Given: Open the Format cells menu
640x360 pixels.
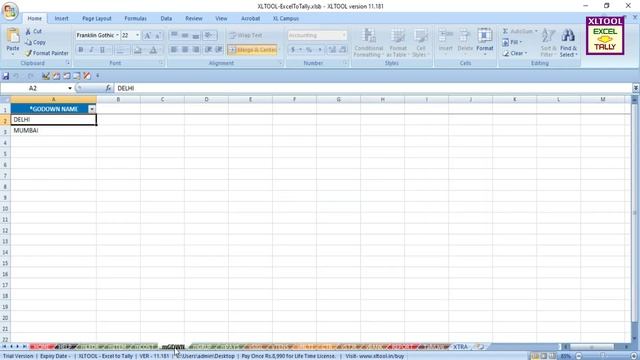Looking at the screenshot, I should (484, 41).
